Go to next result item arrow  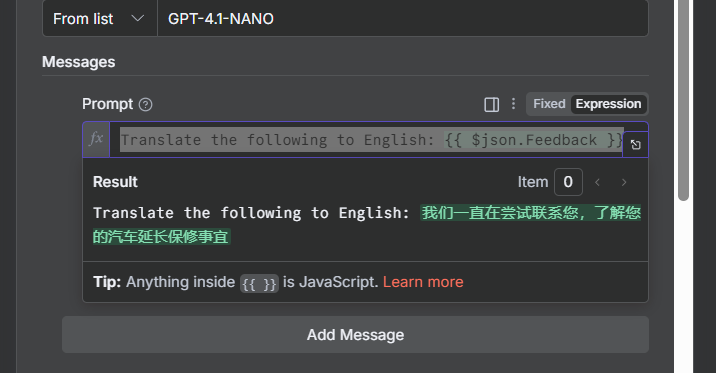[624, 182]
